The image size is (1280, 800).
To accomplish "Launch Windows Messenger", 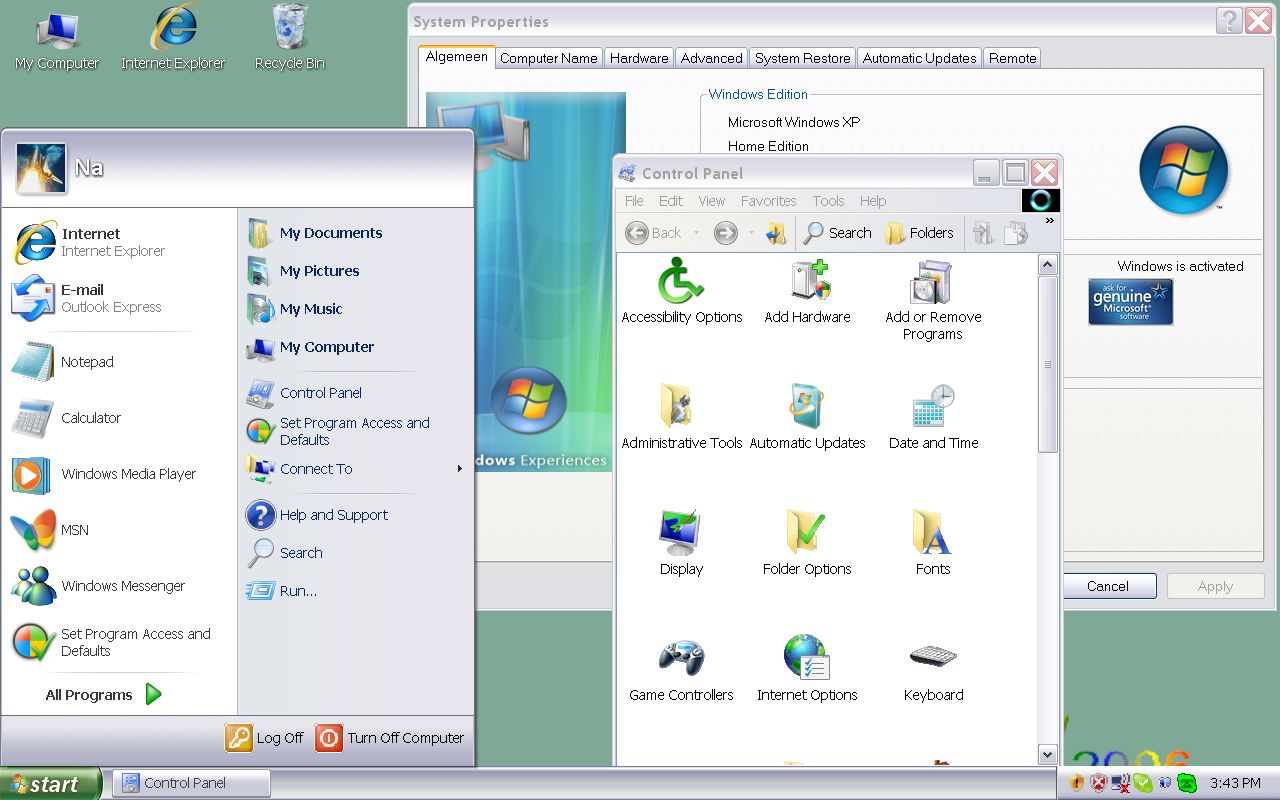I will (x=119, y=586).
